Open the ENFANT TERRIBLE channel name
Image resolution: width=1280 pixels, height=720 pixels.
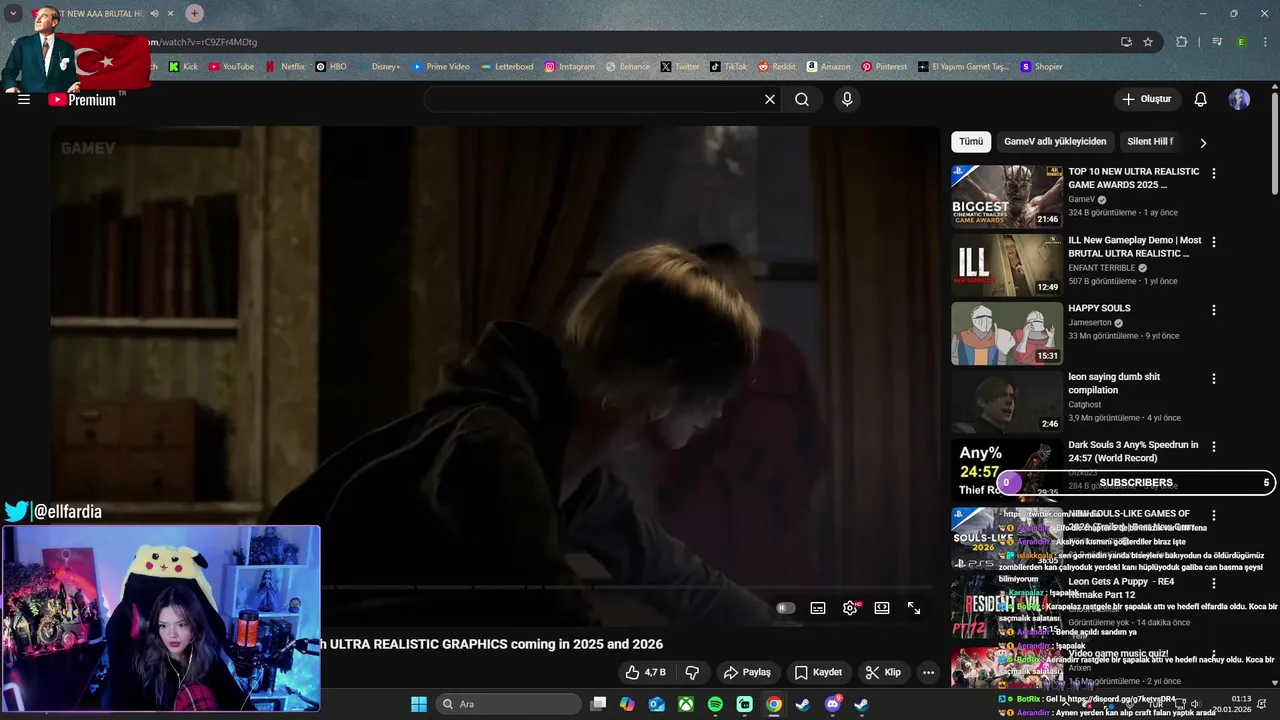click(x=1101, y=268)
